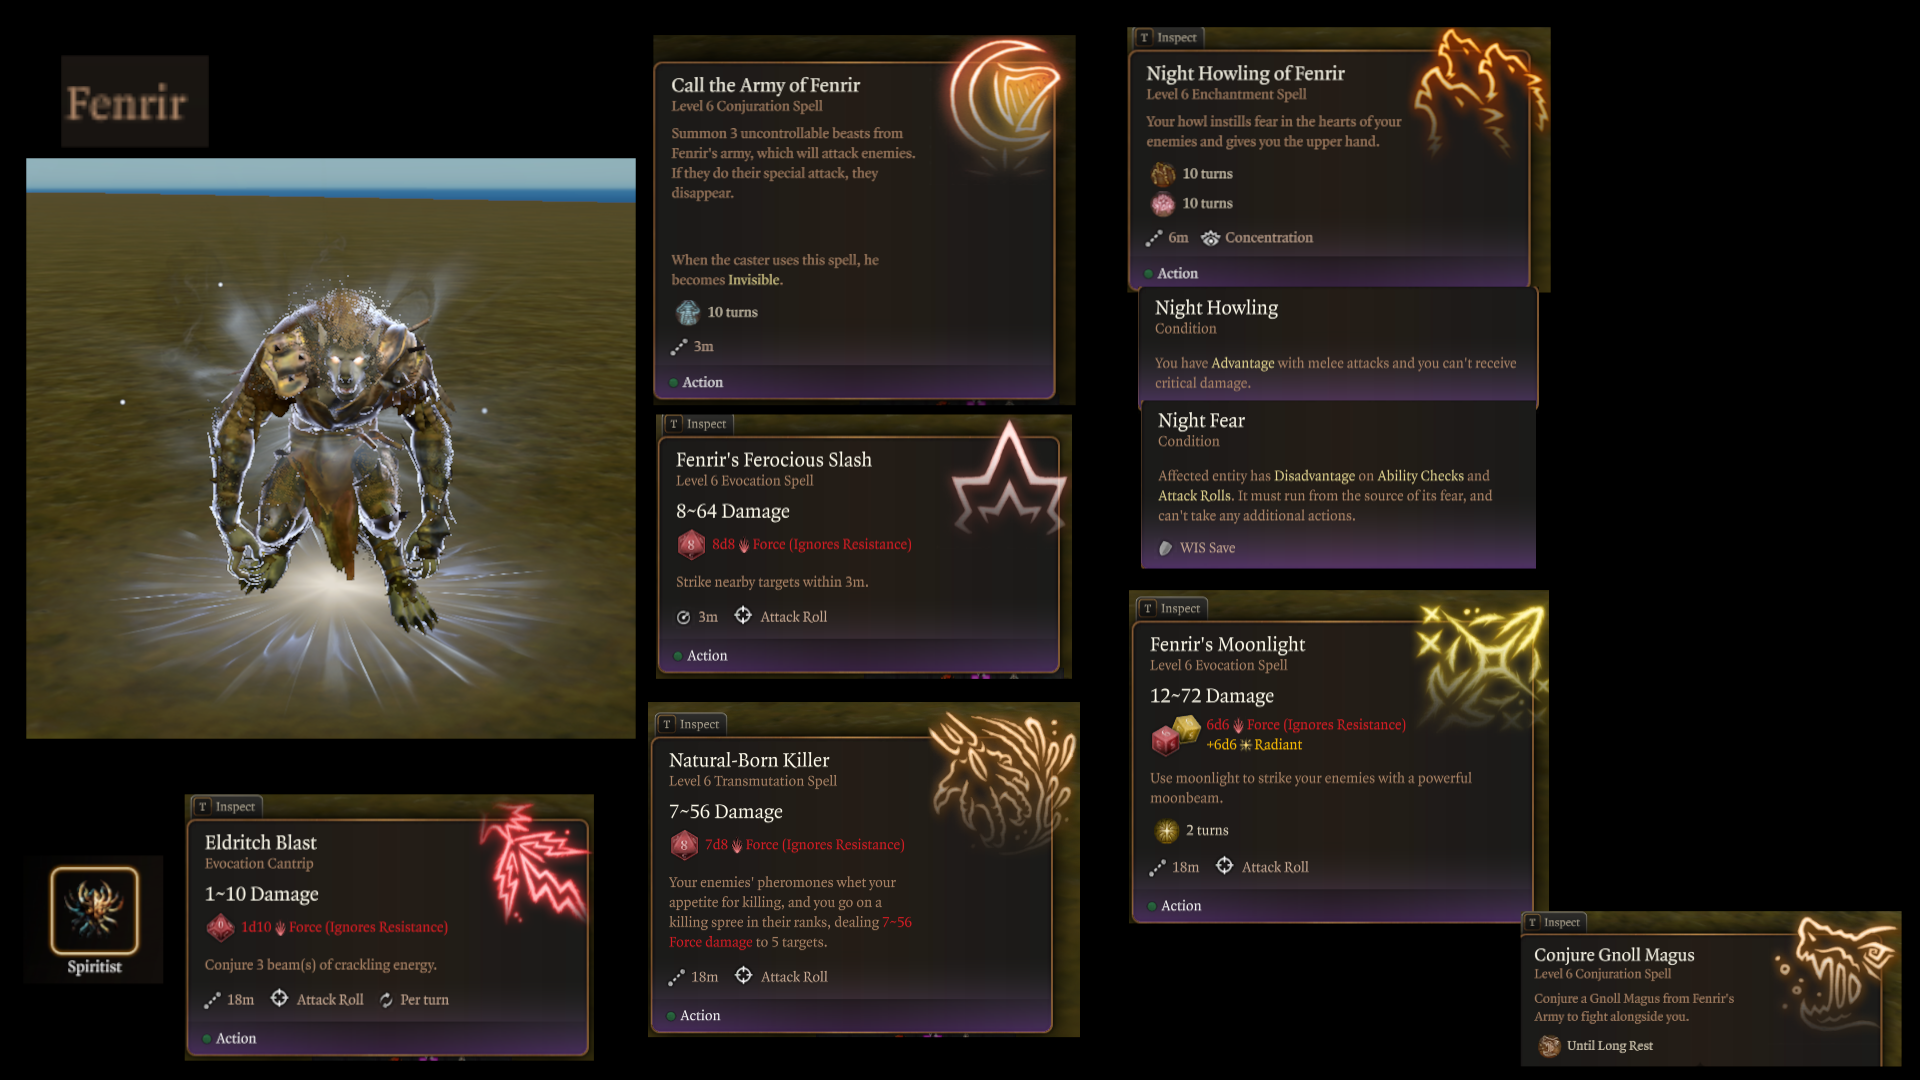The image size is (1920, 1080).
Task: Click the Fenrir's Ferocious Slash claw icon
Action: [x=1008, y=480]
